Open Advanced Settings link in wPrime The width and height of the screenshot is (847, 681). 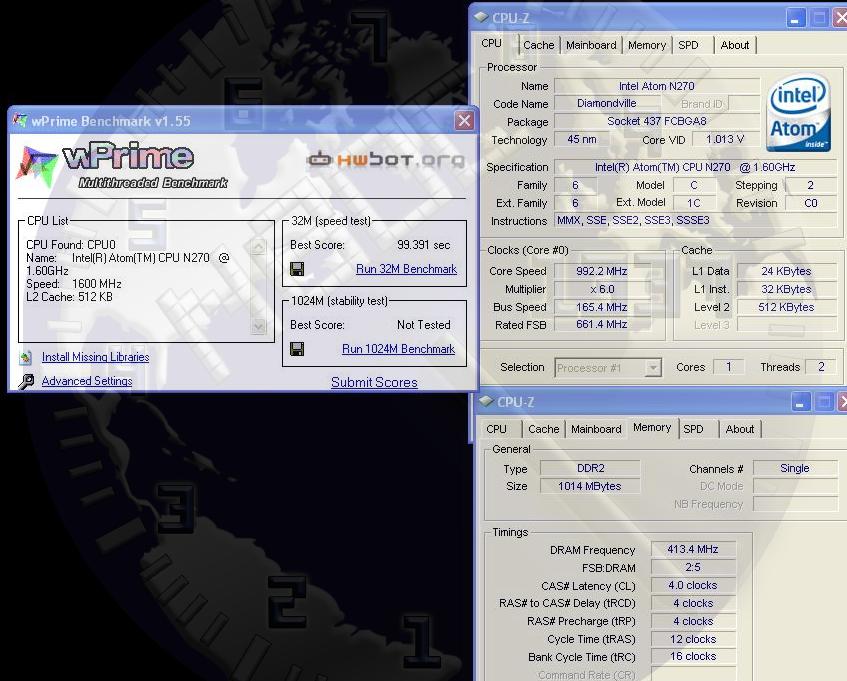click(x=87, y=381)
